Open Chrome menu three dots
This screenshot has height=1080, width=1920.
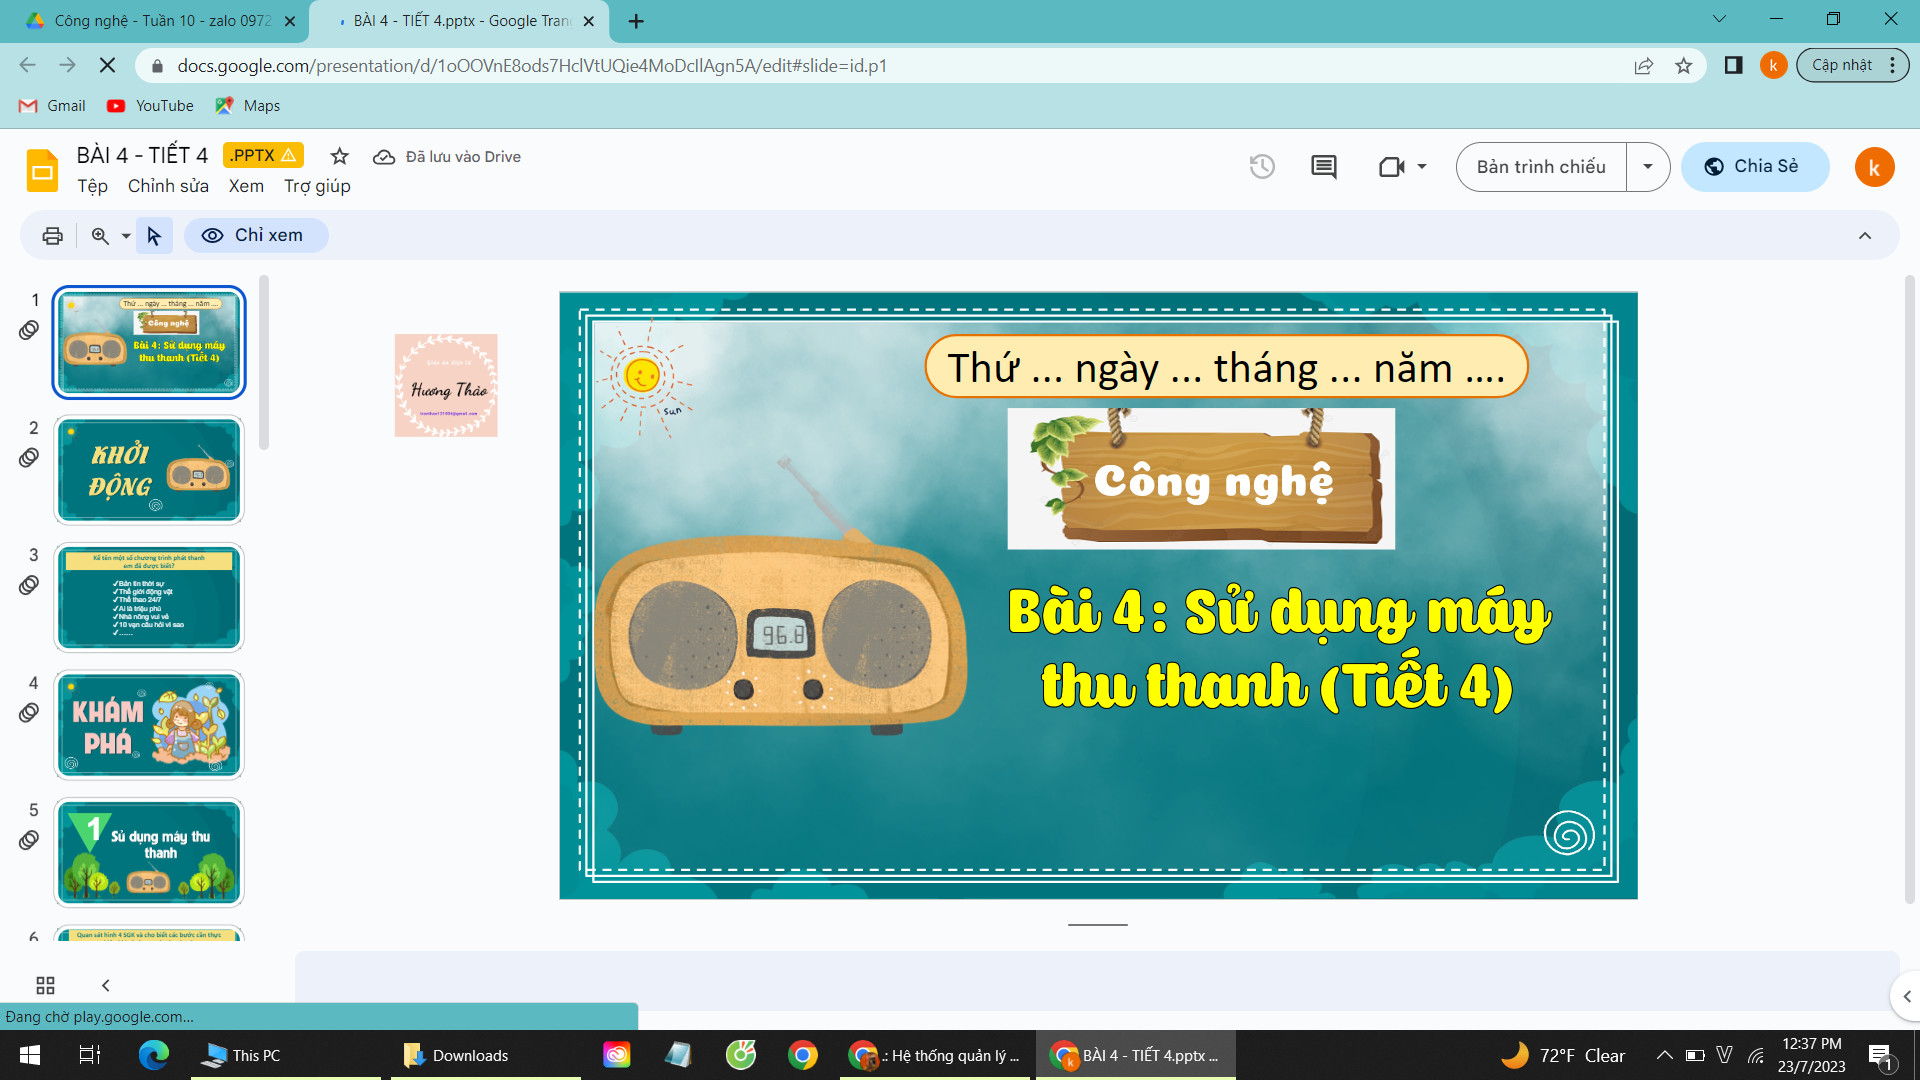(1892, 66)
